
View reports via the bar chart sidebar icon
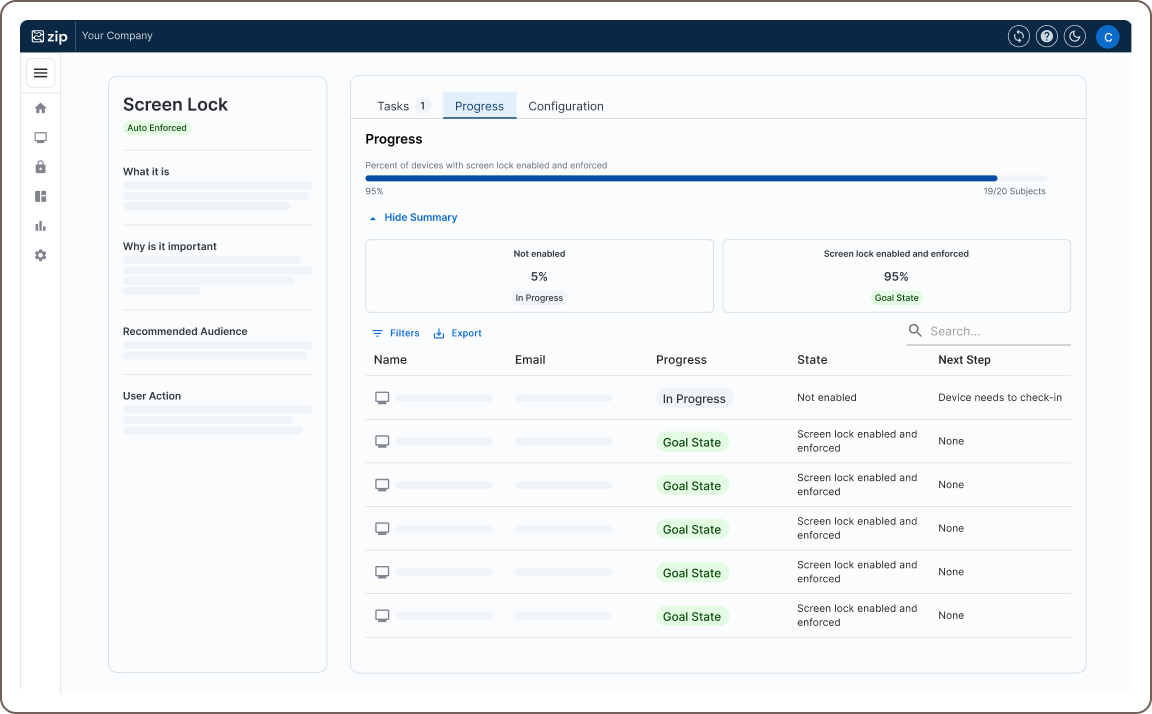coord(40,225)
